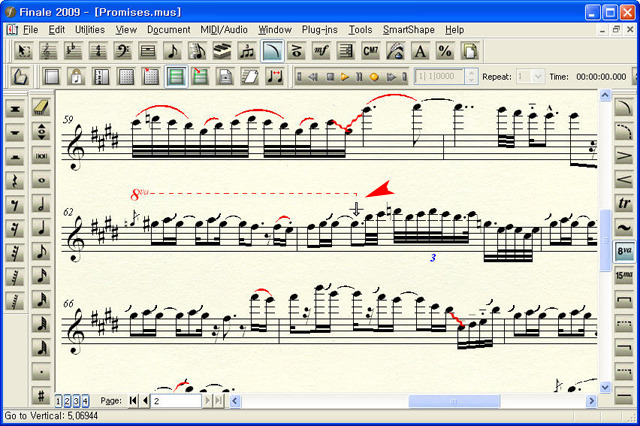Click the highlighted green staff systems icon
This screenshot has width=640, height=426.
coord(176,76)
